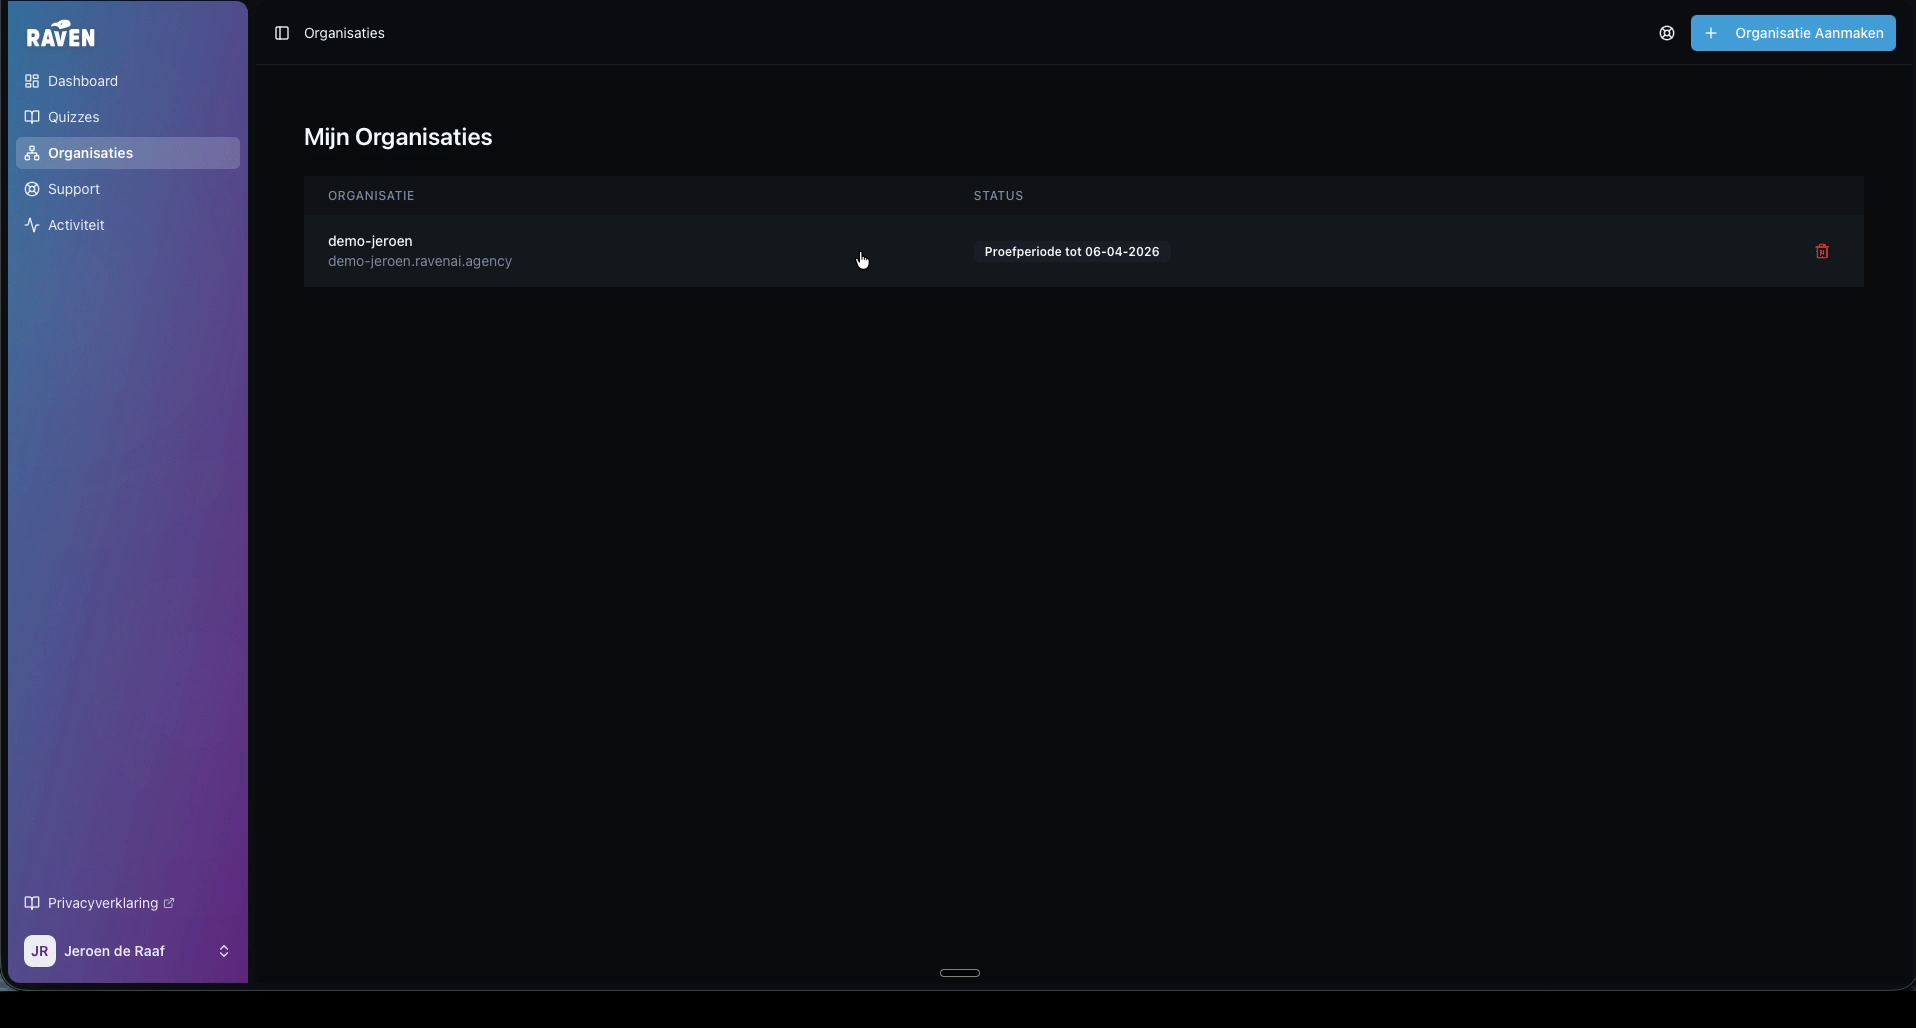This screenshot has height=1028, width=1916.
Task: Click the Organisaties breadcrumb in header
Action: (344, 33)
